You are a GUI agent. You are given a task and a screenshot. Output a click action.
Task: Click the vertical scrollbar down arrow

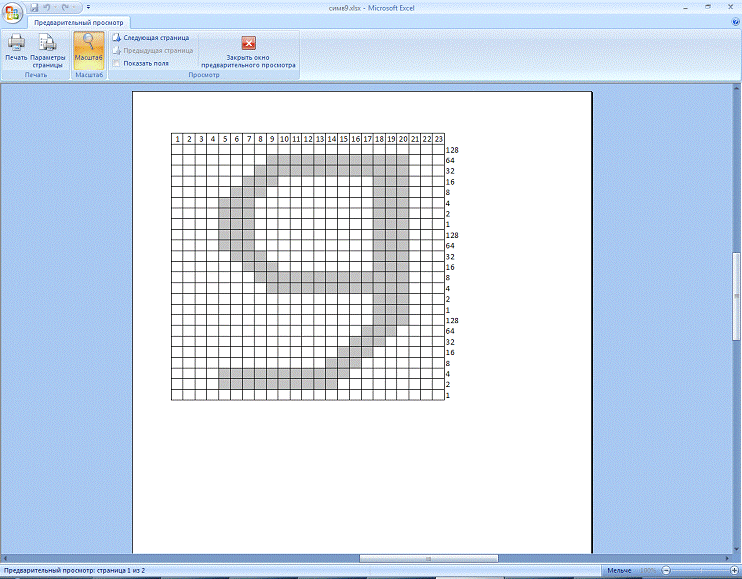coord(737,546)
